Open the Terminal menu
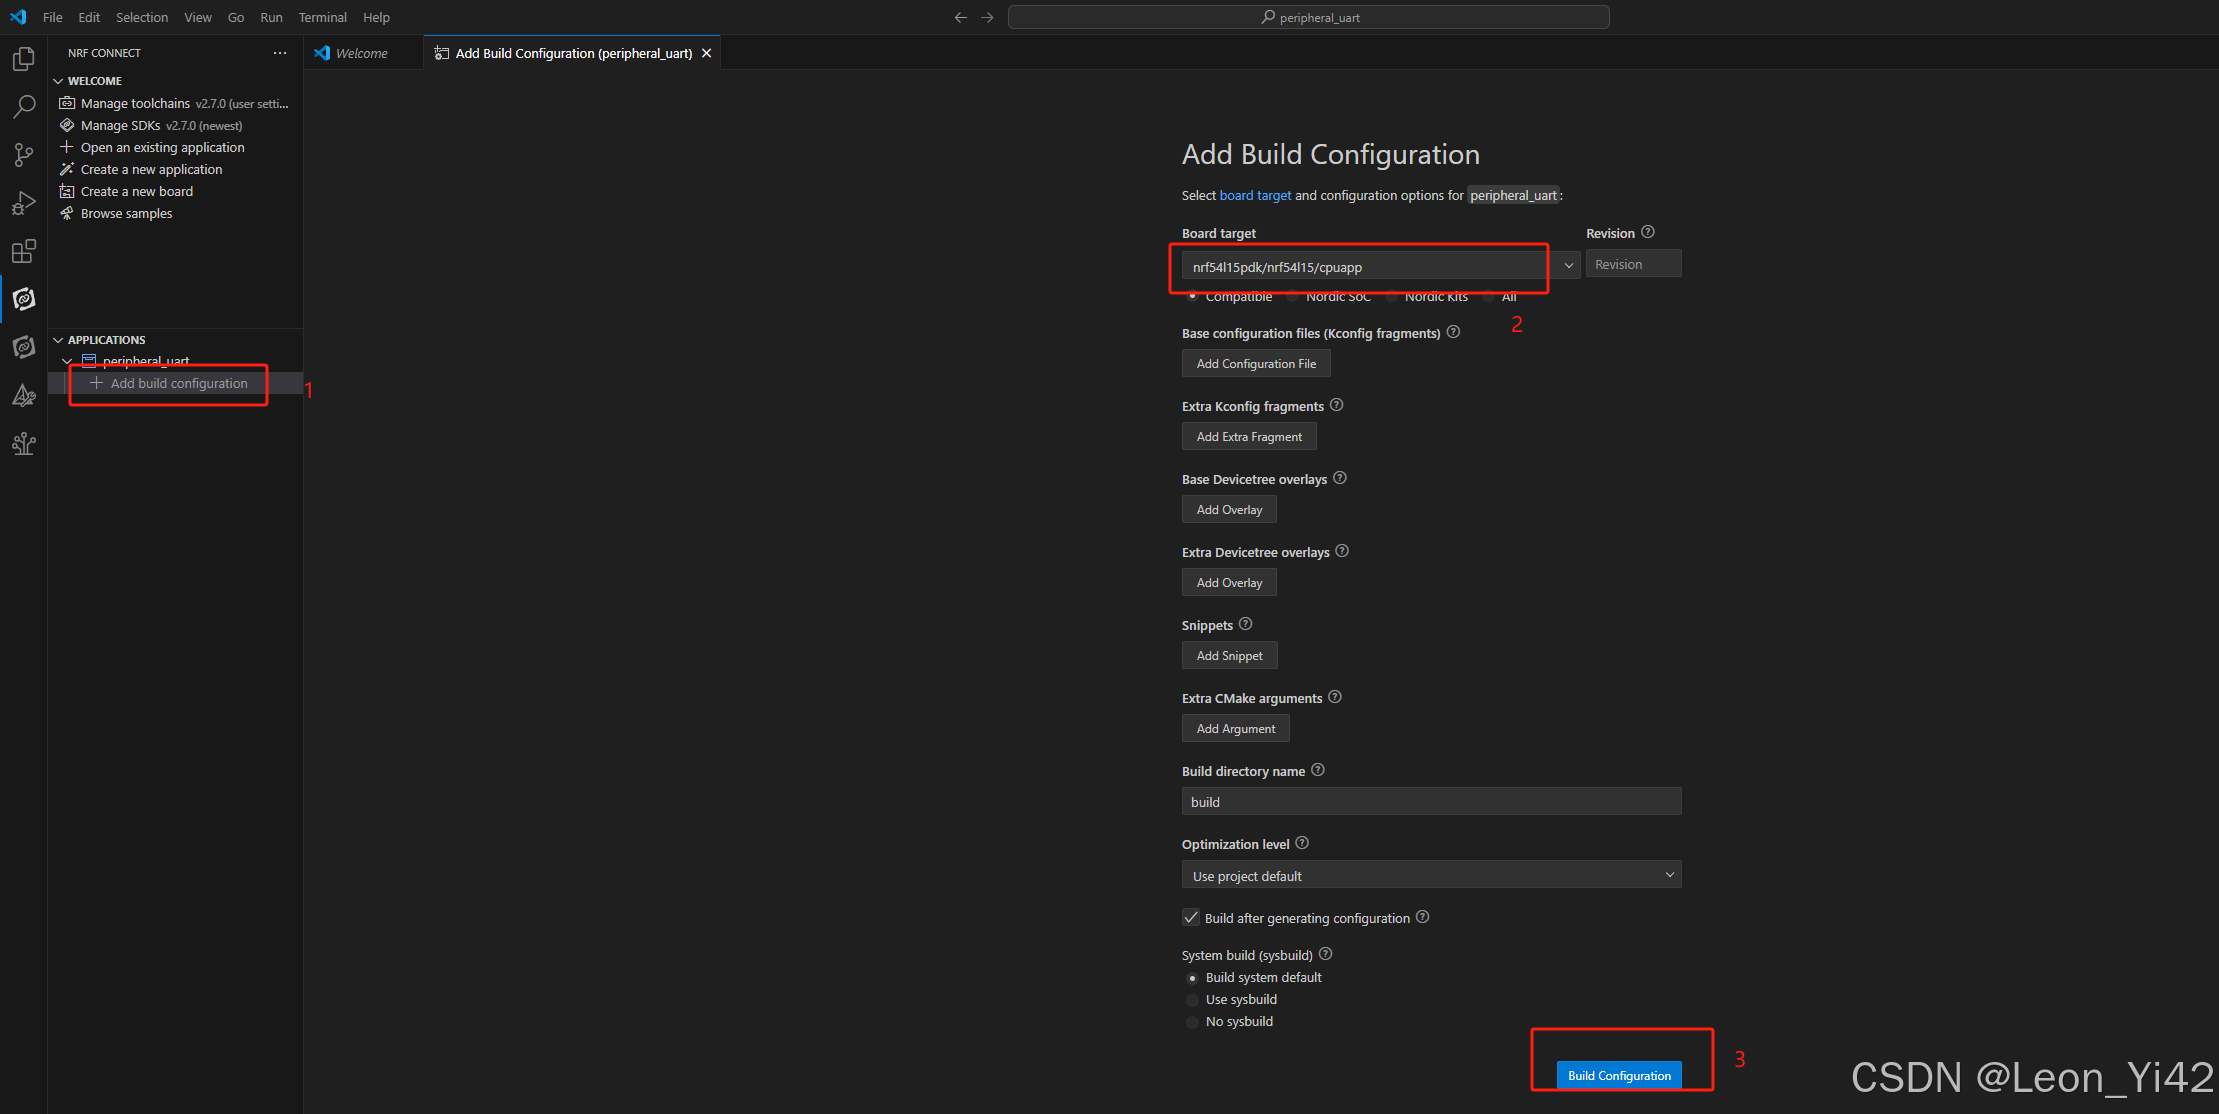 click(x=322, y=17)
